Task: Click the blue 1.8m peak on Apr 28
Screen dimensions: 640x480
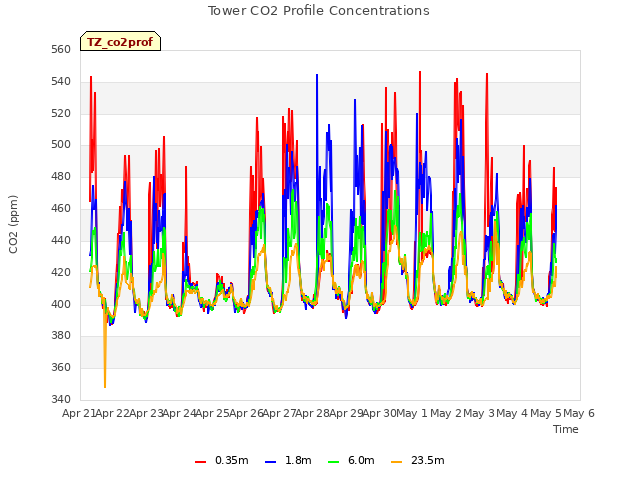Action: point(317,75)
